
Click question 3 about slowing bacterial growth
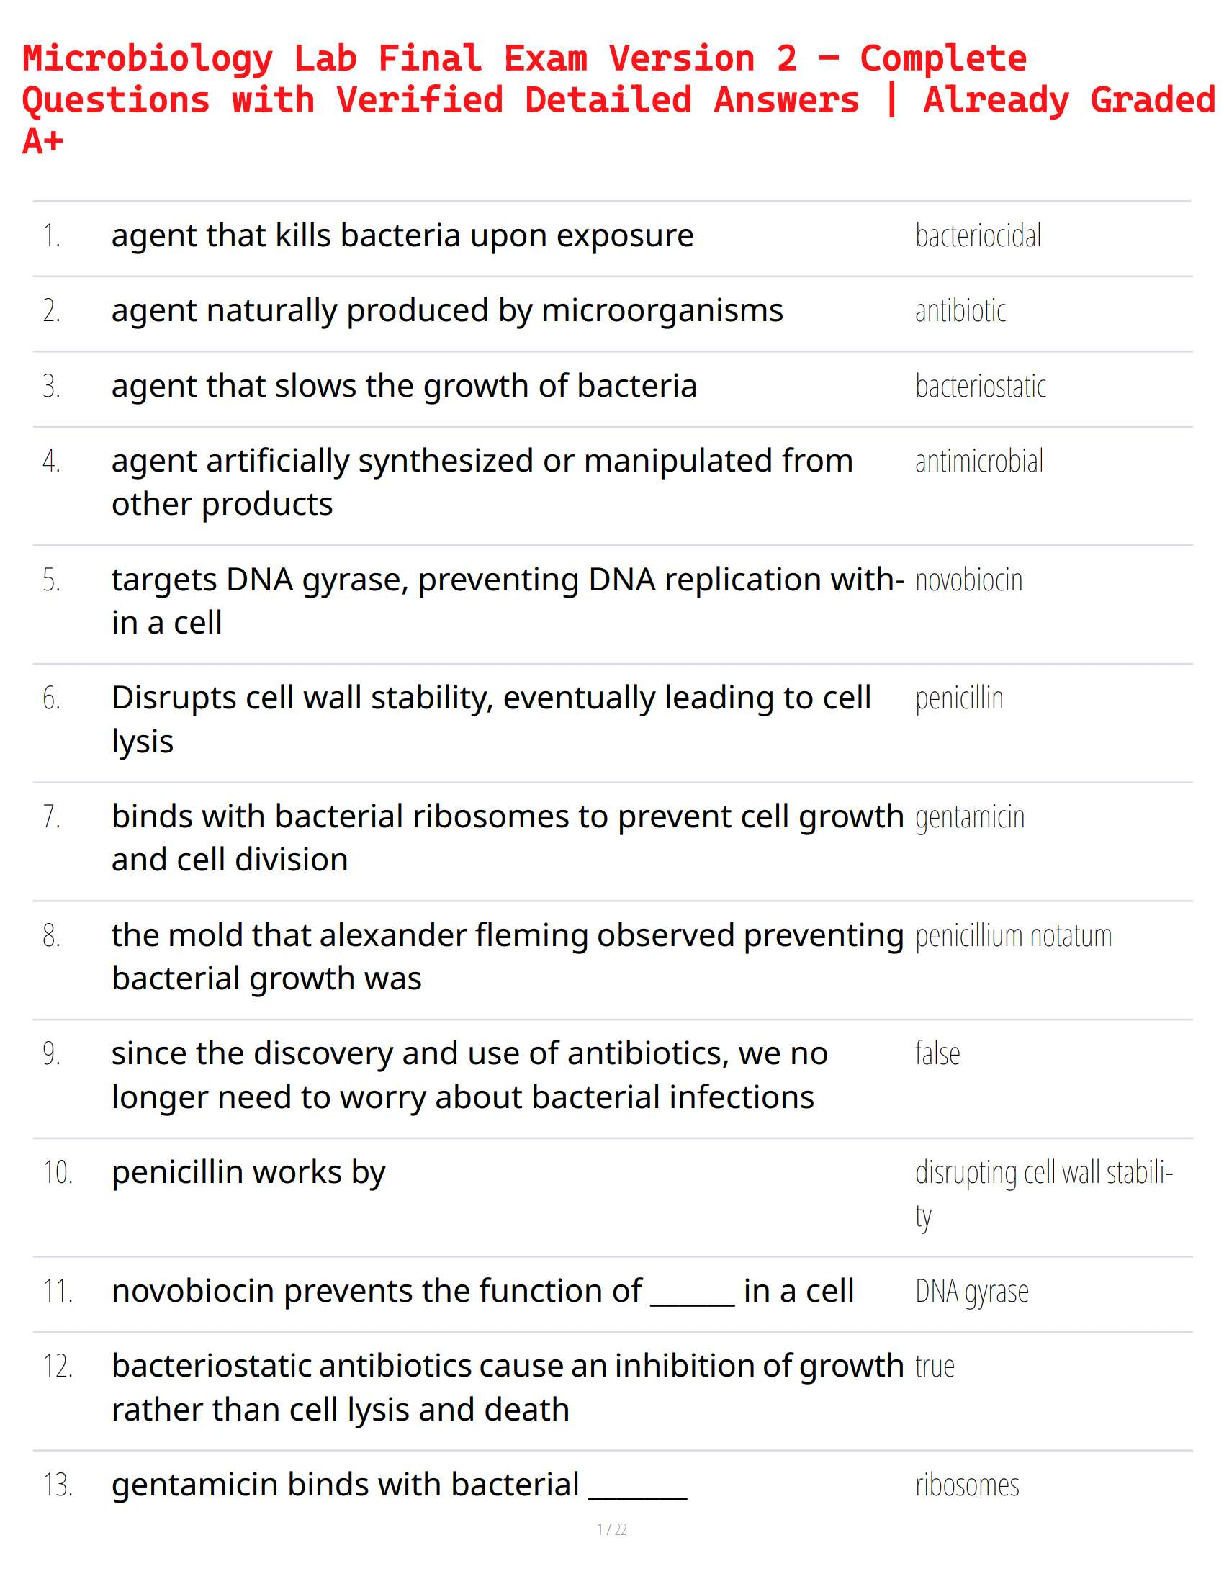pos(404,386)
